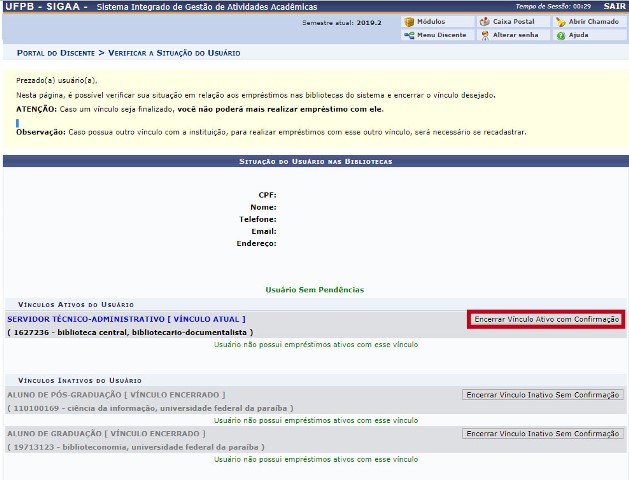This screenshot has height=480, width=629.
Task: Open the Módulos box icon
Action: [409, 21]
